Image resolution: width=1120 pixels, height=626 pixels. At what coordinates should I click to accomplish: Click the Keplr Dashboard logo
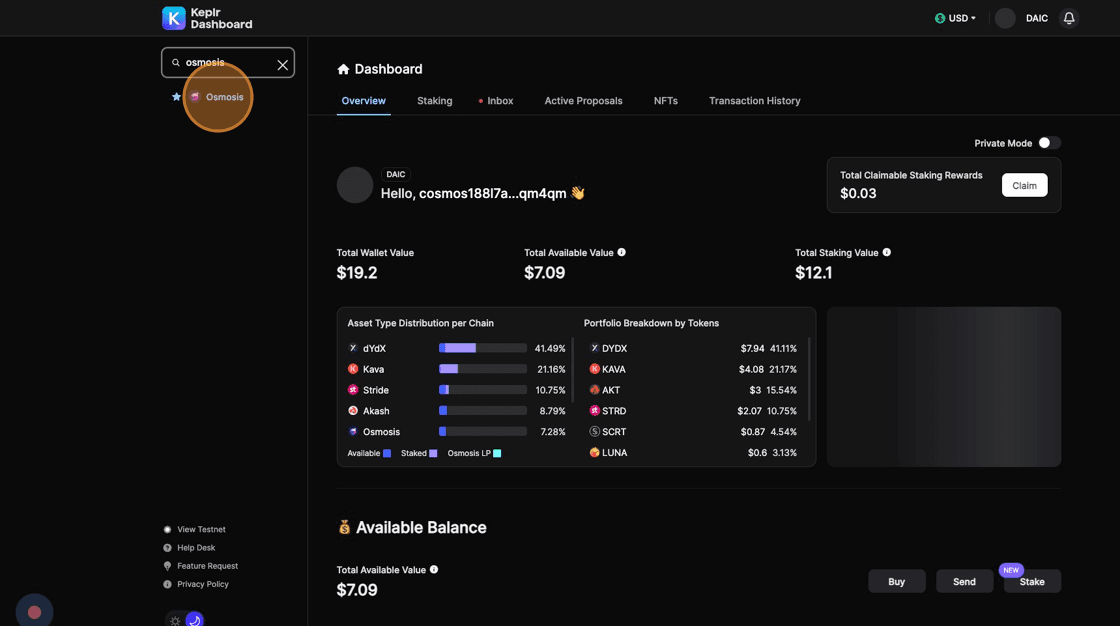207,18
